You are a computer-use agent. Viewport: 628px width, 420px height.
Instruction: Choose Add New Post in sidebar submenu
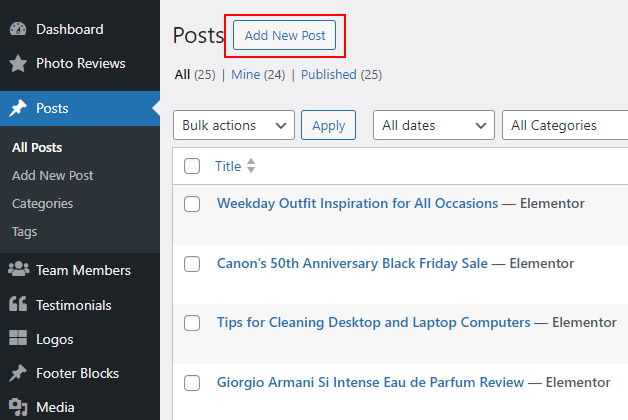point(52,175)
